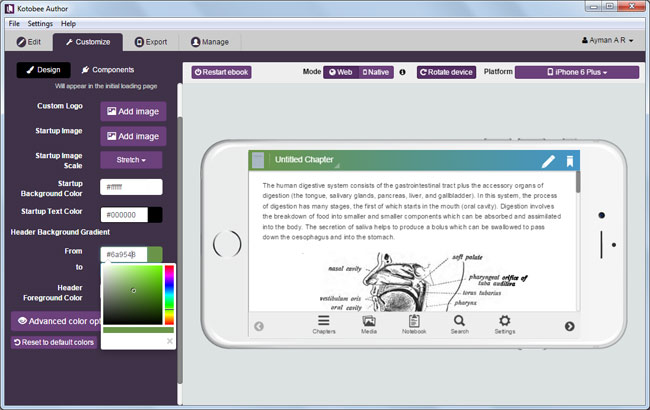
Task: Select the Design sub-tab
Action: [x=44, y=70]
